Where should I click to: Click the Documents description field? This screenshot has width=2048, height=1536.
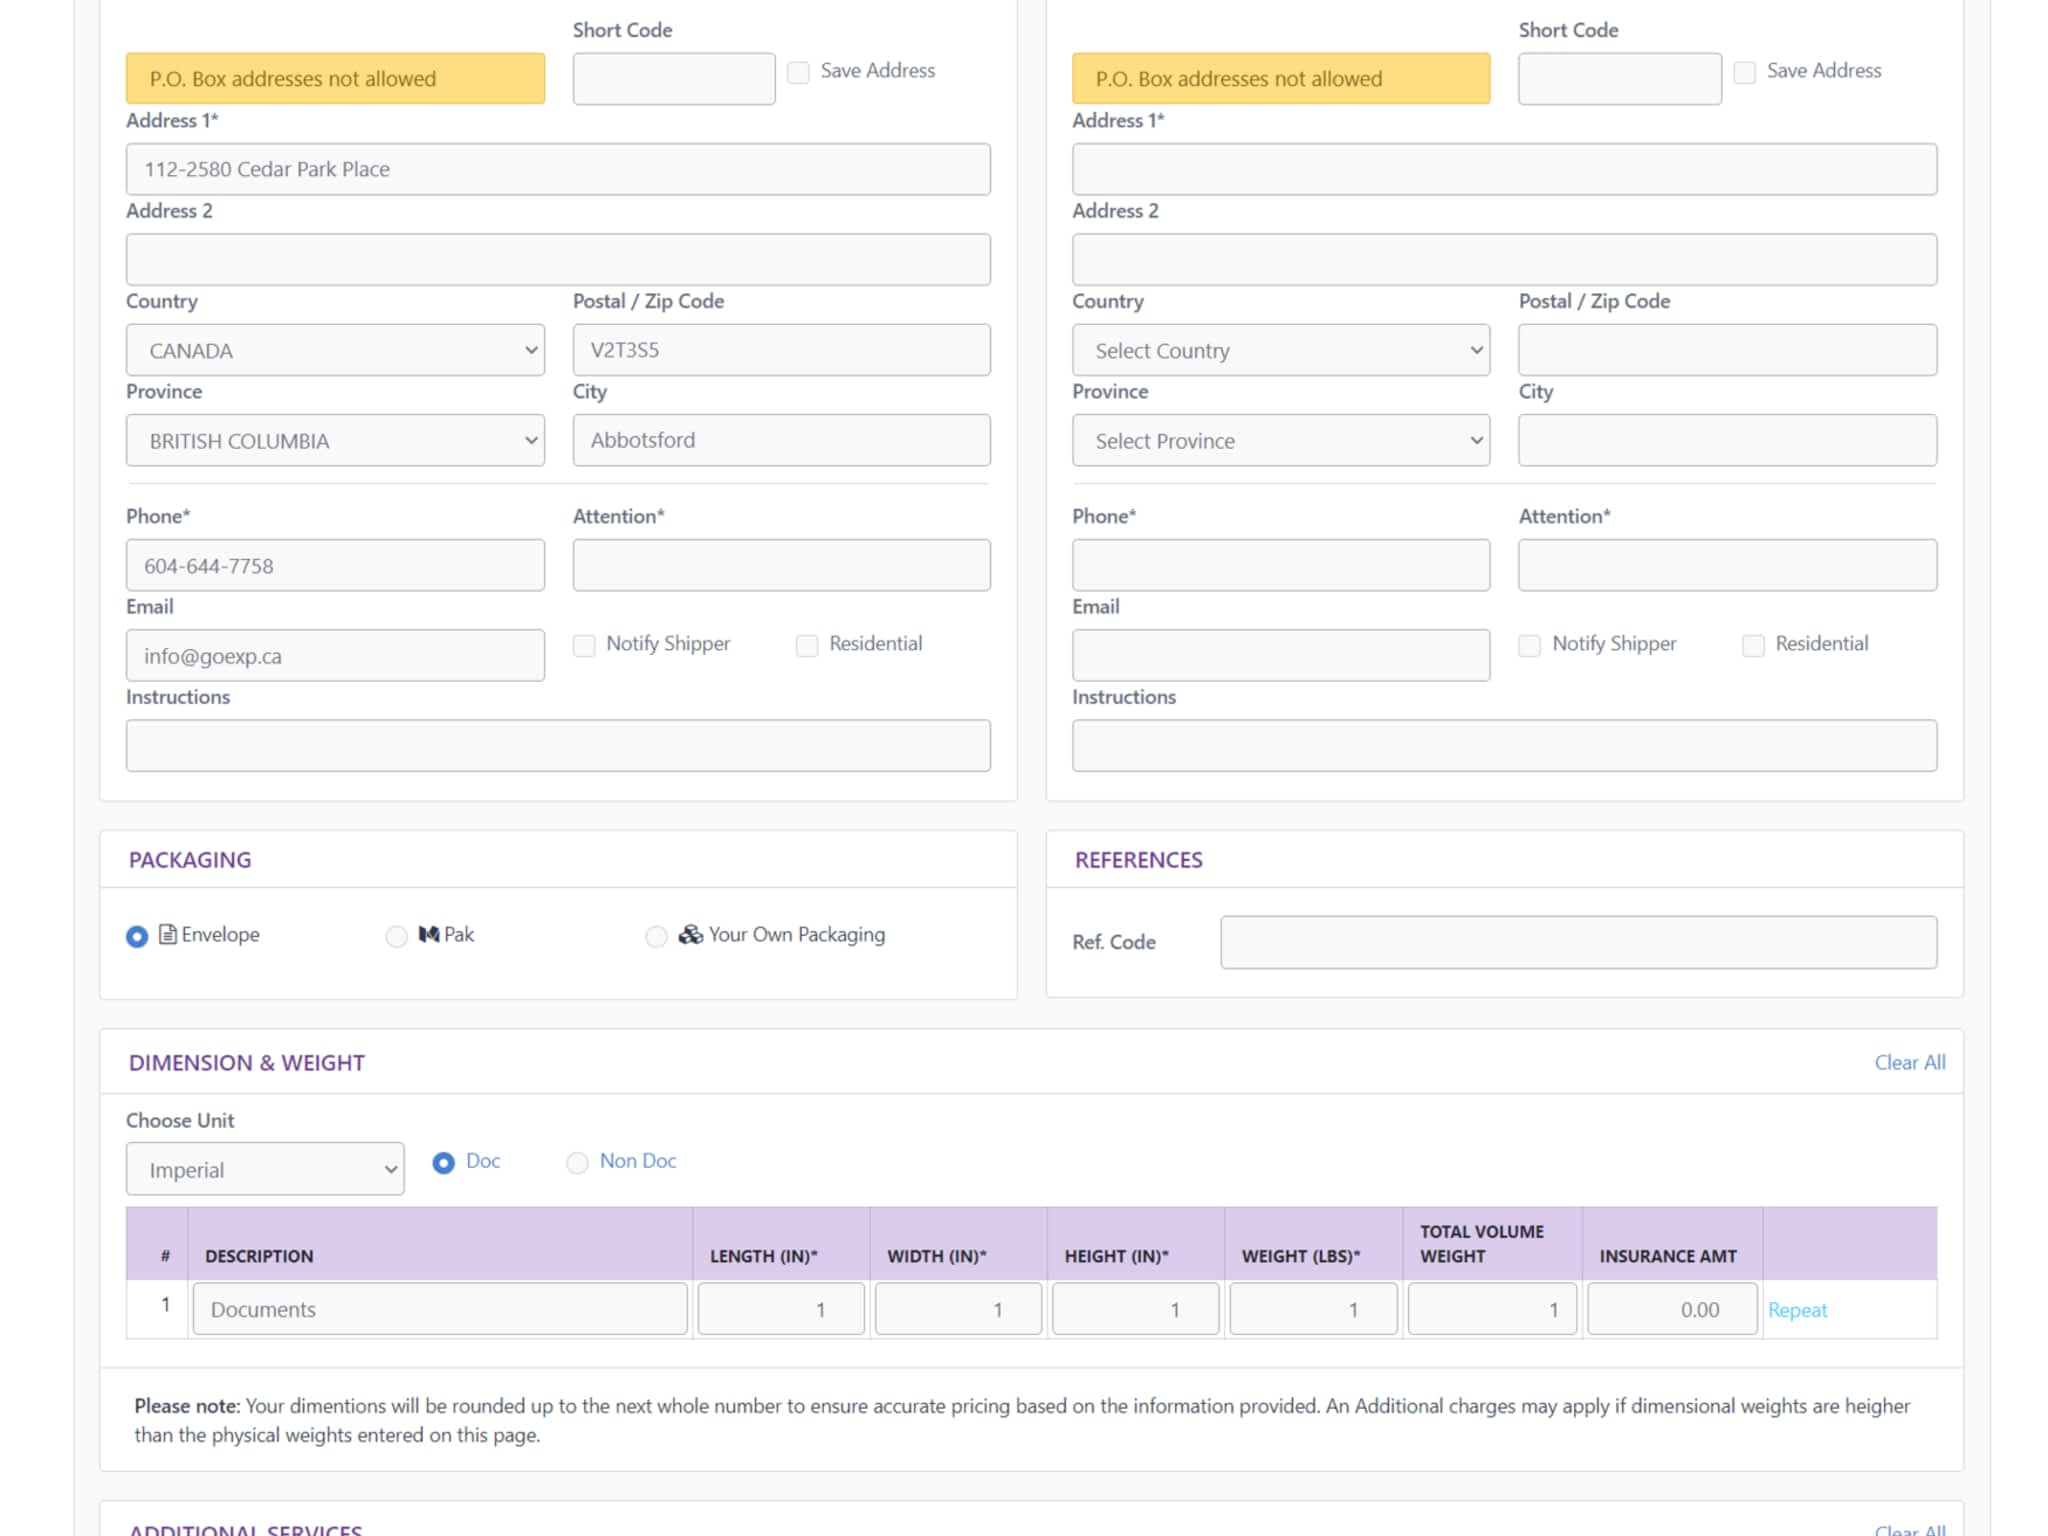click(440, 1309)
